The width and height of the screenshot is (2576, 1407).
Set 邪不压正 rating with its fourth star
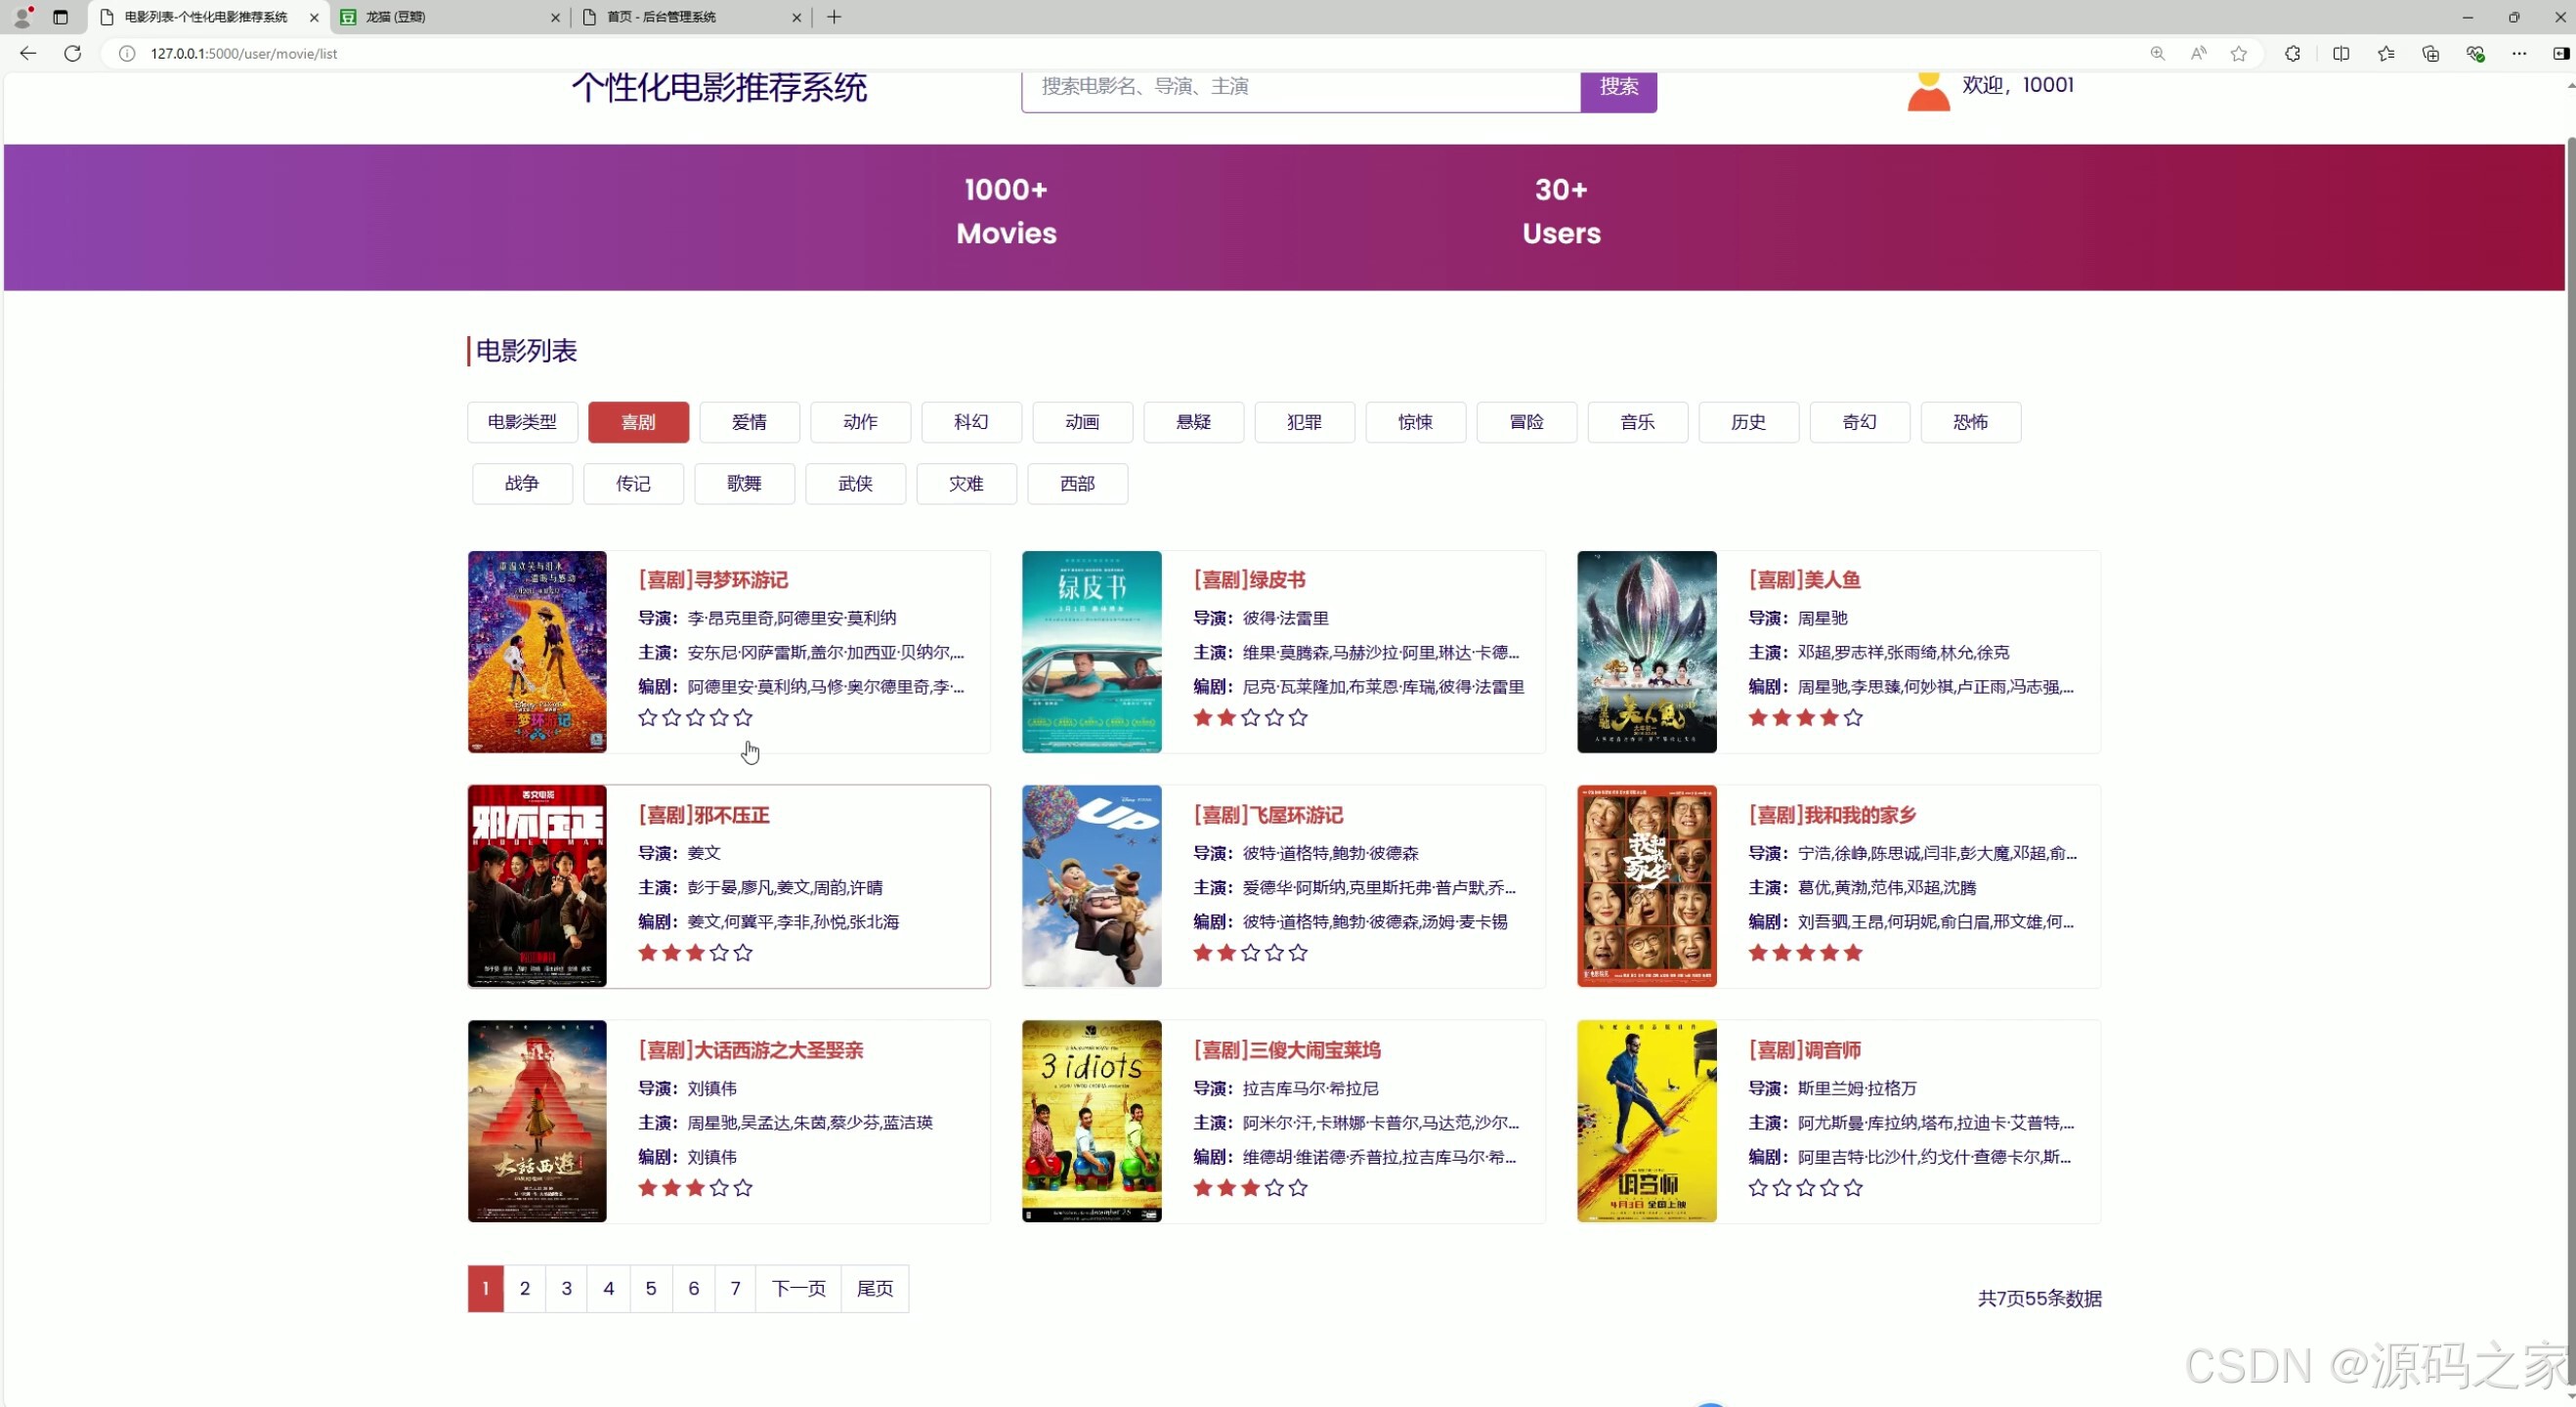click(x=719, y=952)
